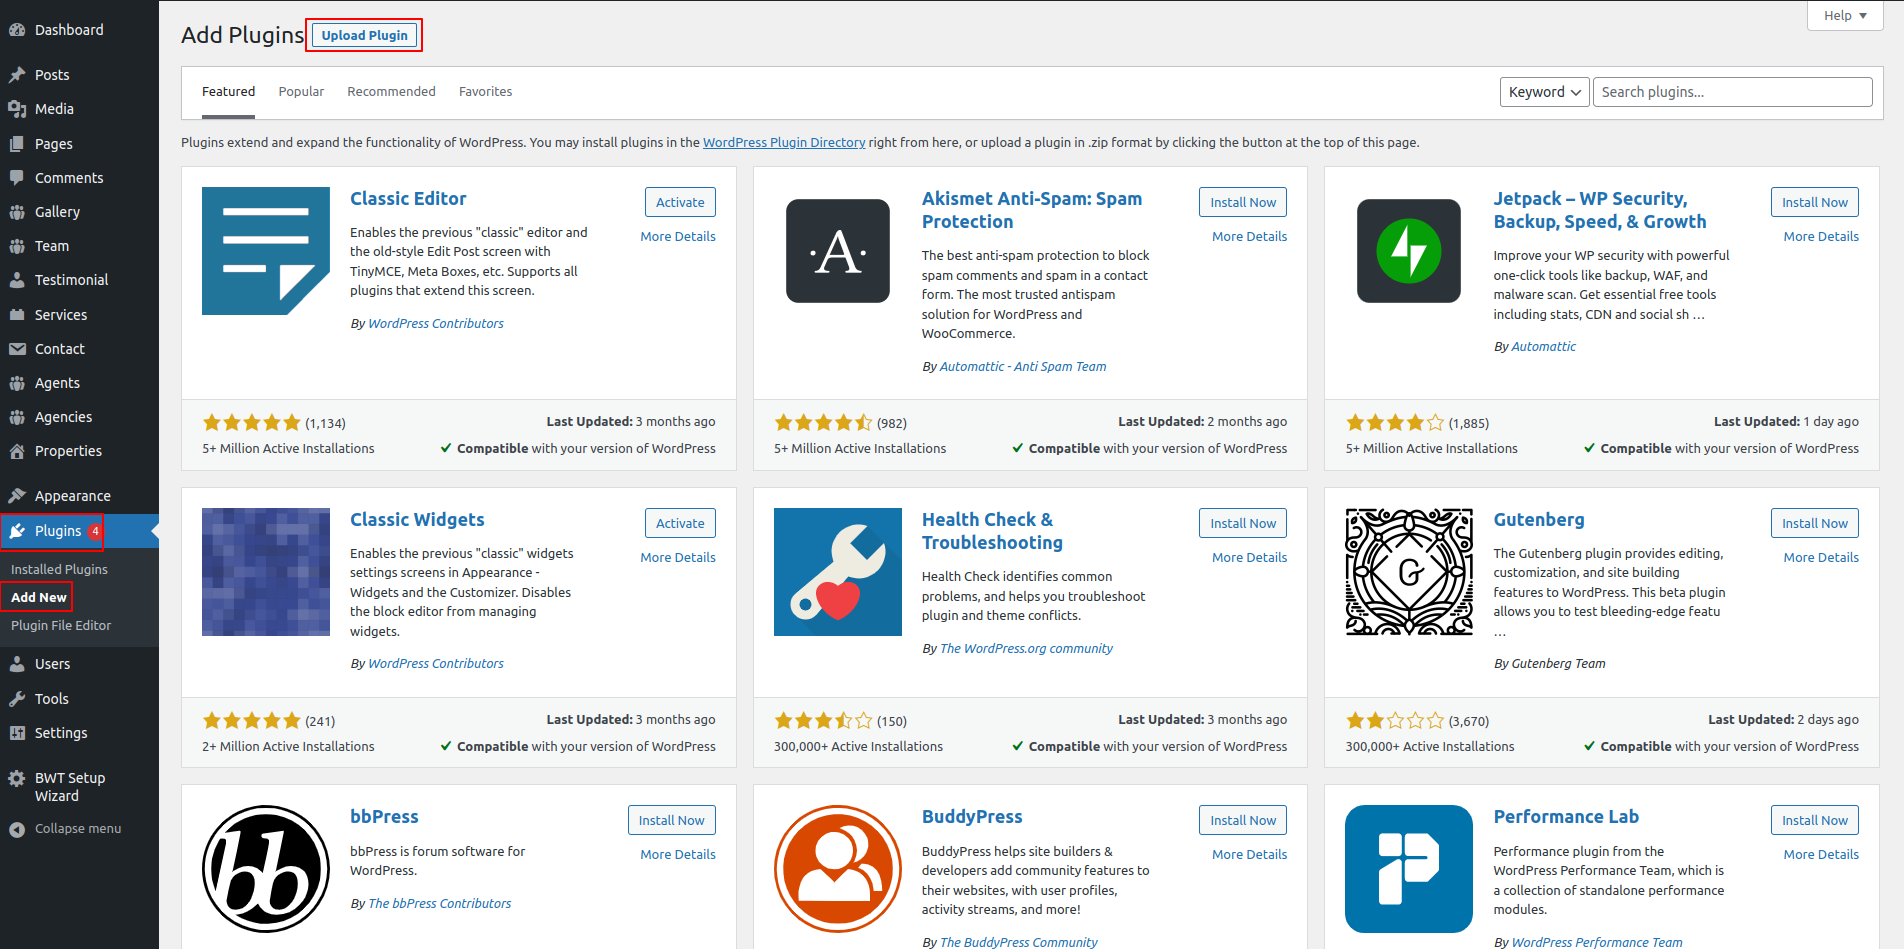The image size is (1904, 949).
Task: Open the Favorites plugins tab
Action: click(x=485, y=92)
